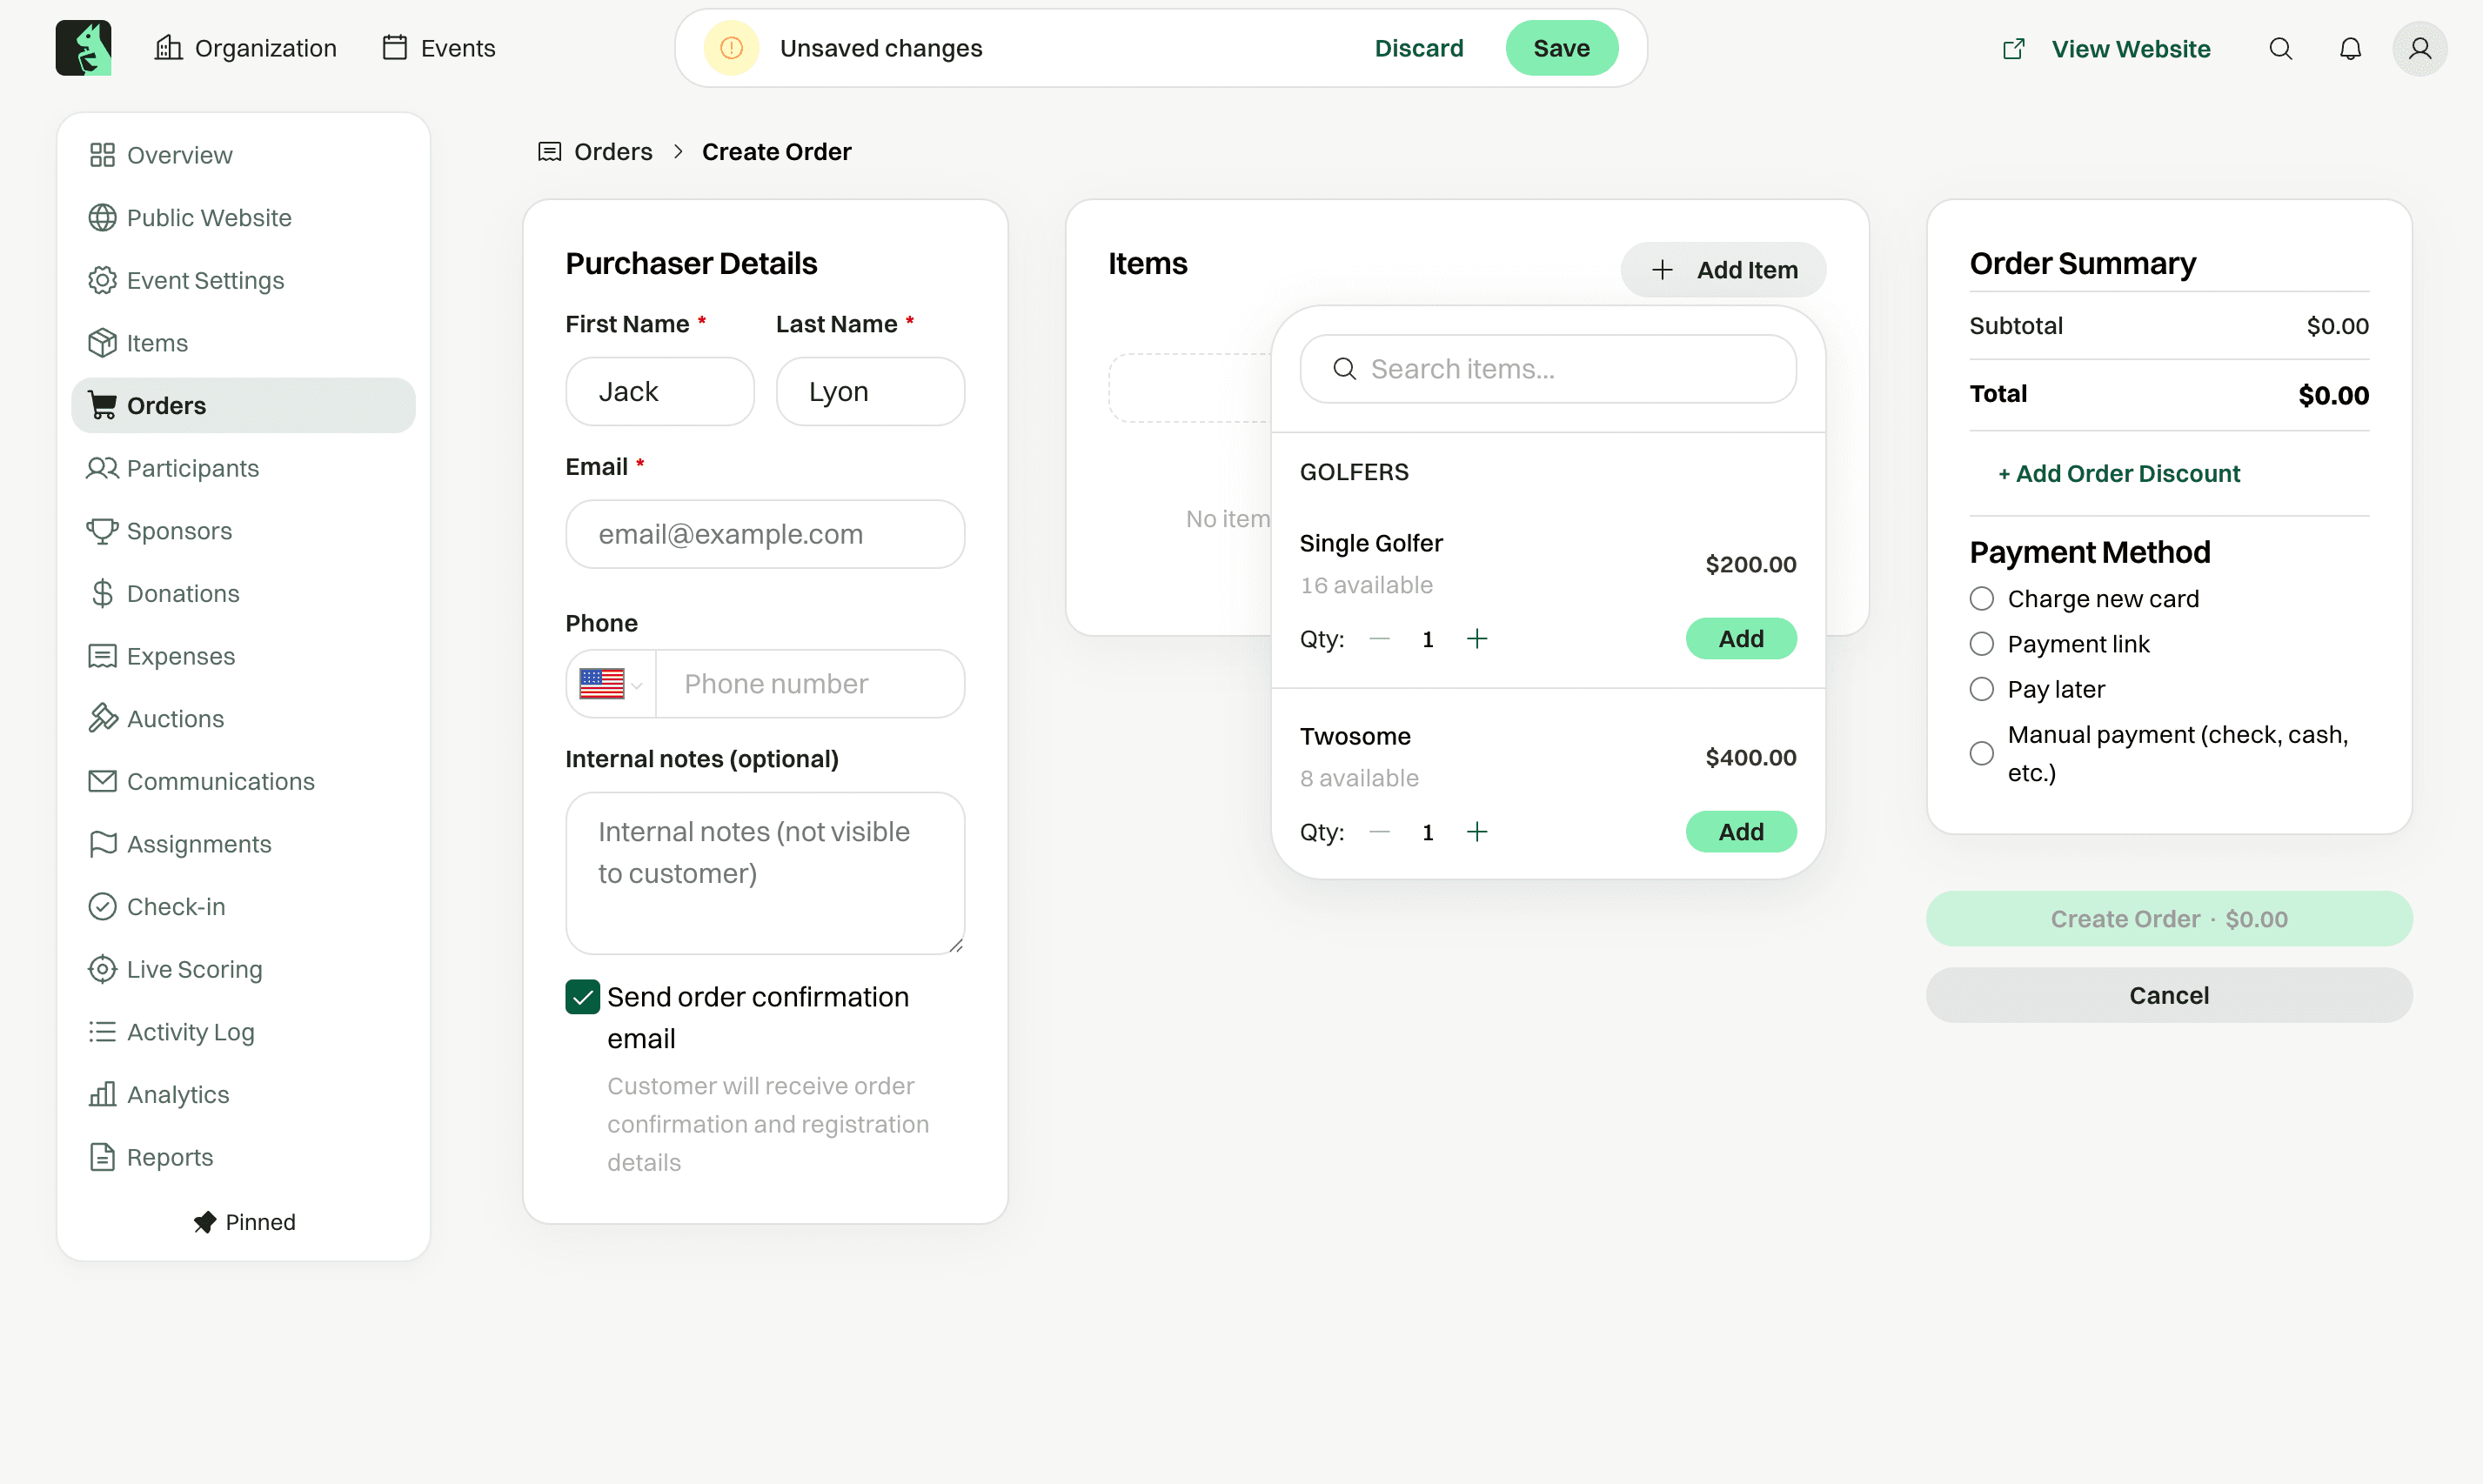Screen dimensions: 2483x1484
Task: Click the Orders cart icon
Action: (102, 406)
